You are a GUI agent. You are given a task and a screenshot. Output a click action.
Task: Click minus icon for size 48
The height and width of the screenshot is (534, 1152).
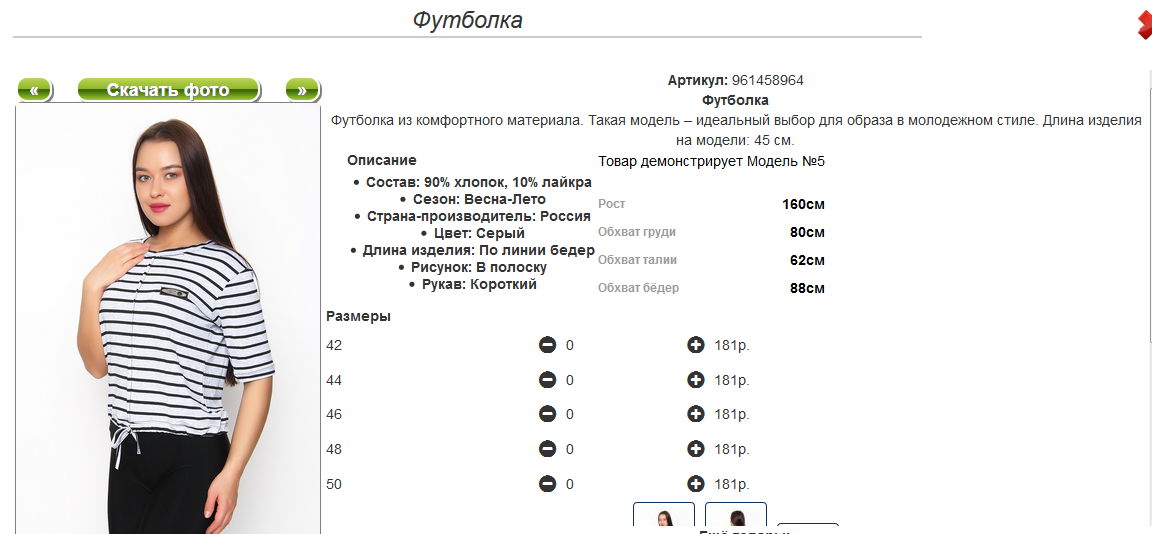(547, 449)
